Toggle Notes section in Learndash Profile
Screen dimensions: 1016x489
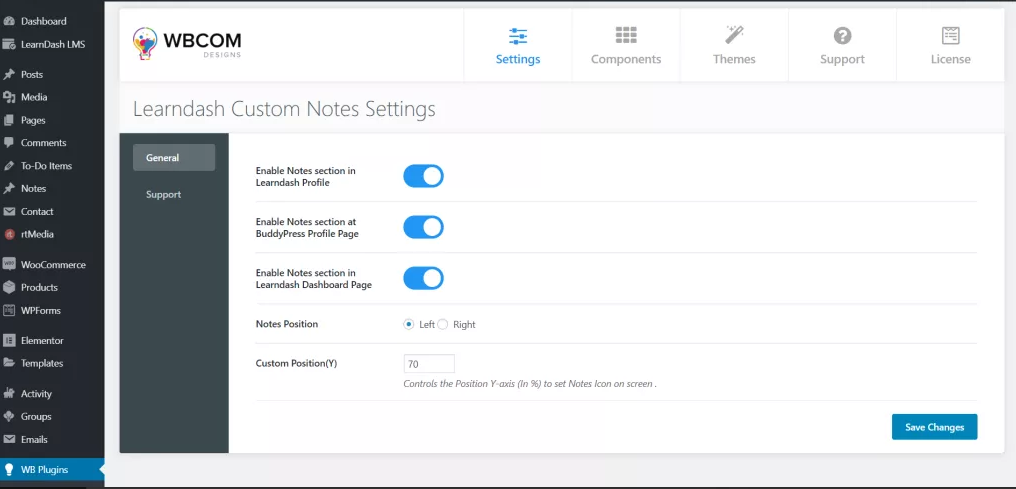click(x=423, y=176)
